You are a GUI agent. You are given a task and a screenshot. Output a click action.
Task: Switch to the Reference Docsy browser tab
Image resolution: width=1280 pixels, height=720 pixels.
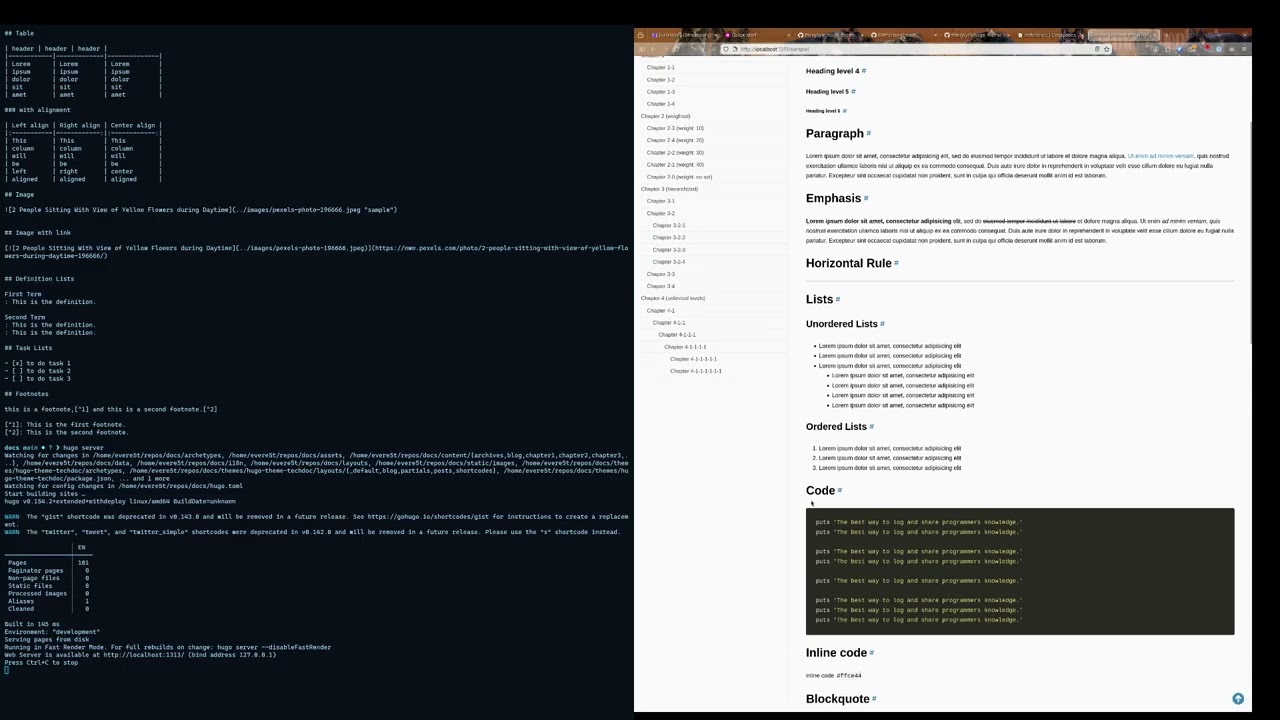point(1049,35)
